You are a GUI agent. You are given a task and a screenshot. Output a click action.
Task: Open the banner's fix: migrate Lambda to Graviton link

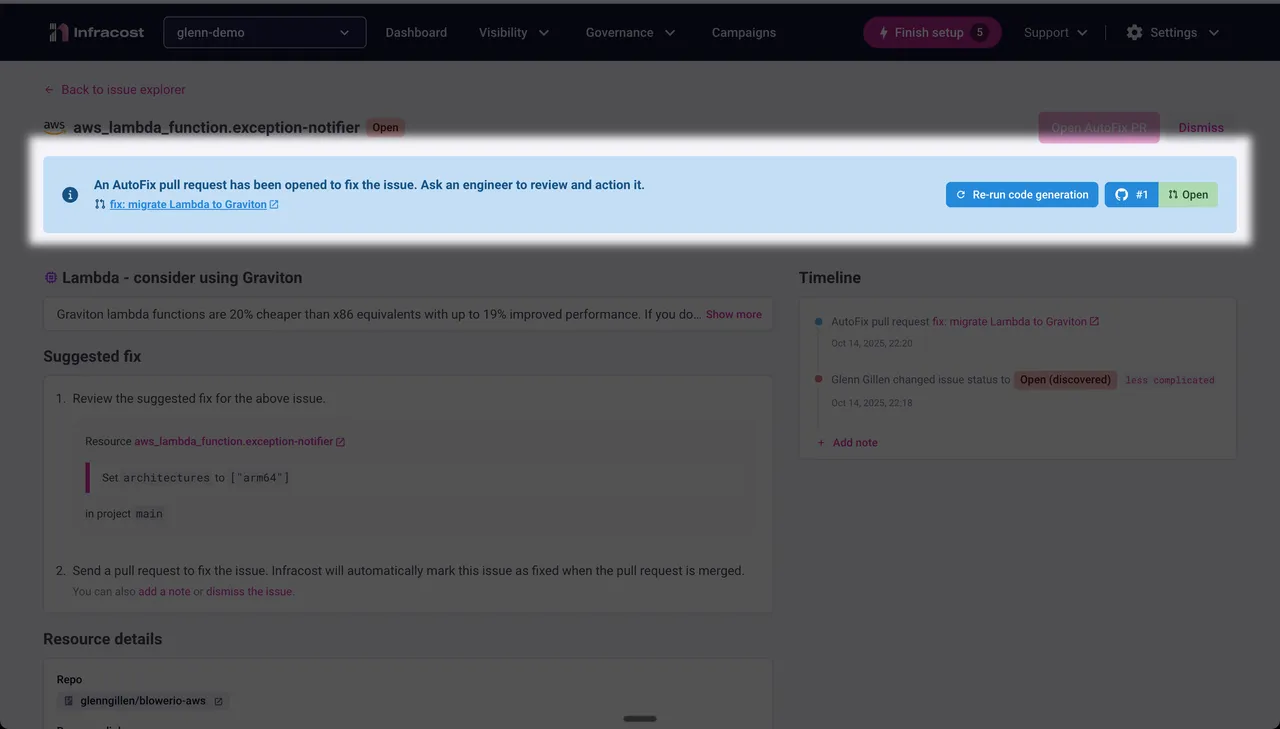point(188,204)
